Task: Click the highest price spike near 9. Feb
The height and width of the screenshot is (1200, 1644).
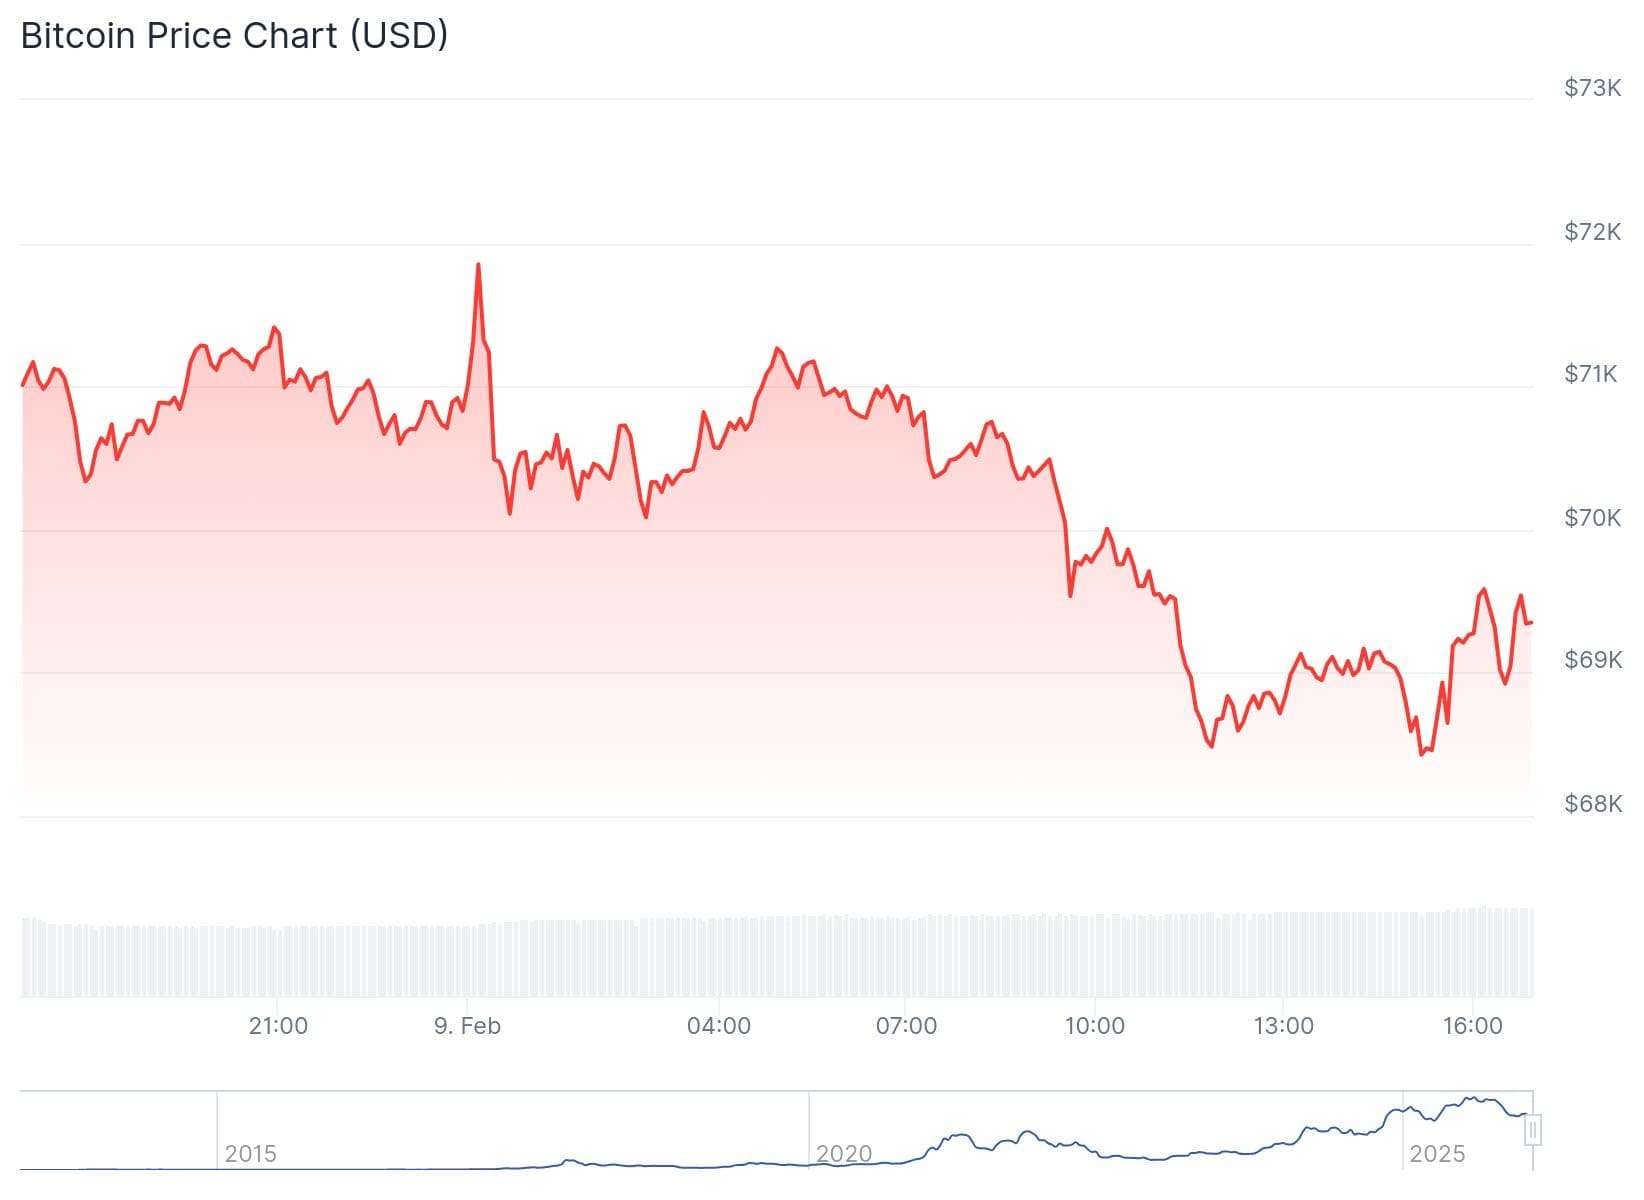Action: tap(478, 265)
